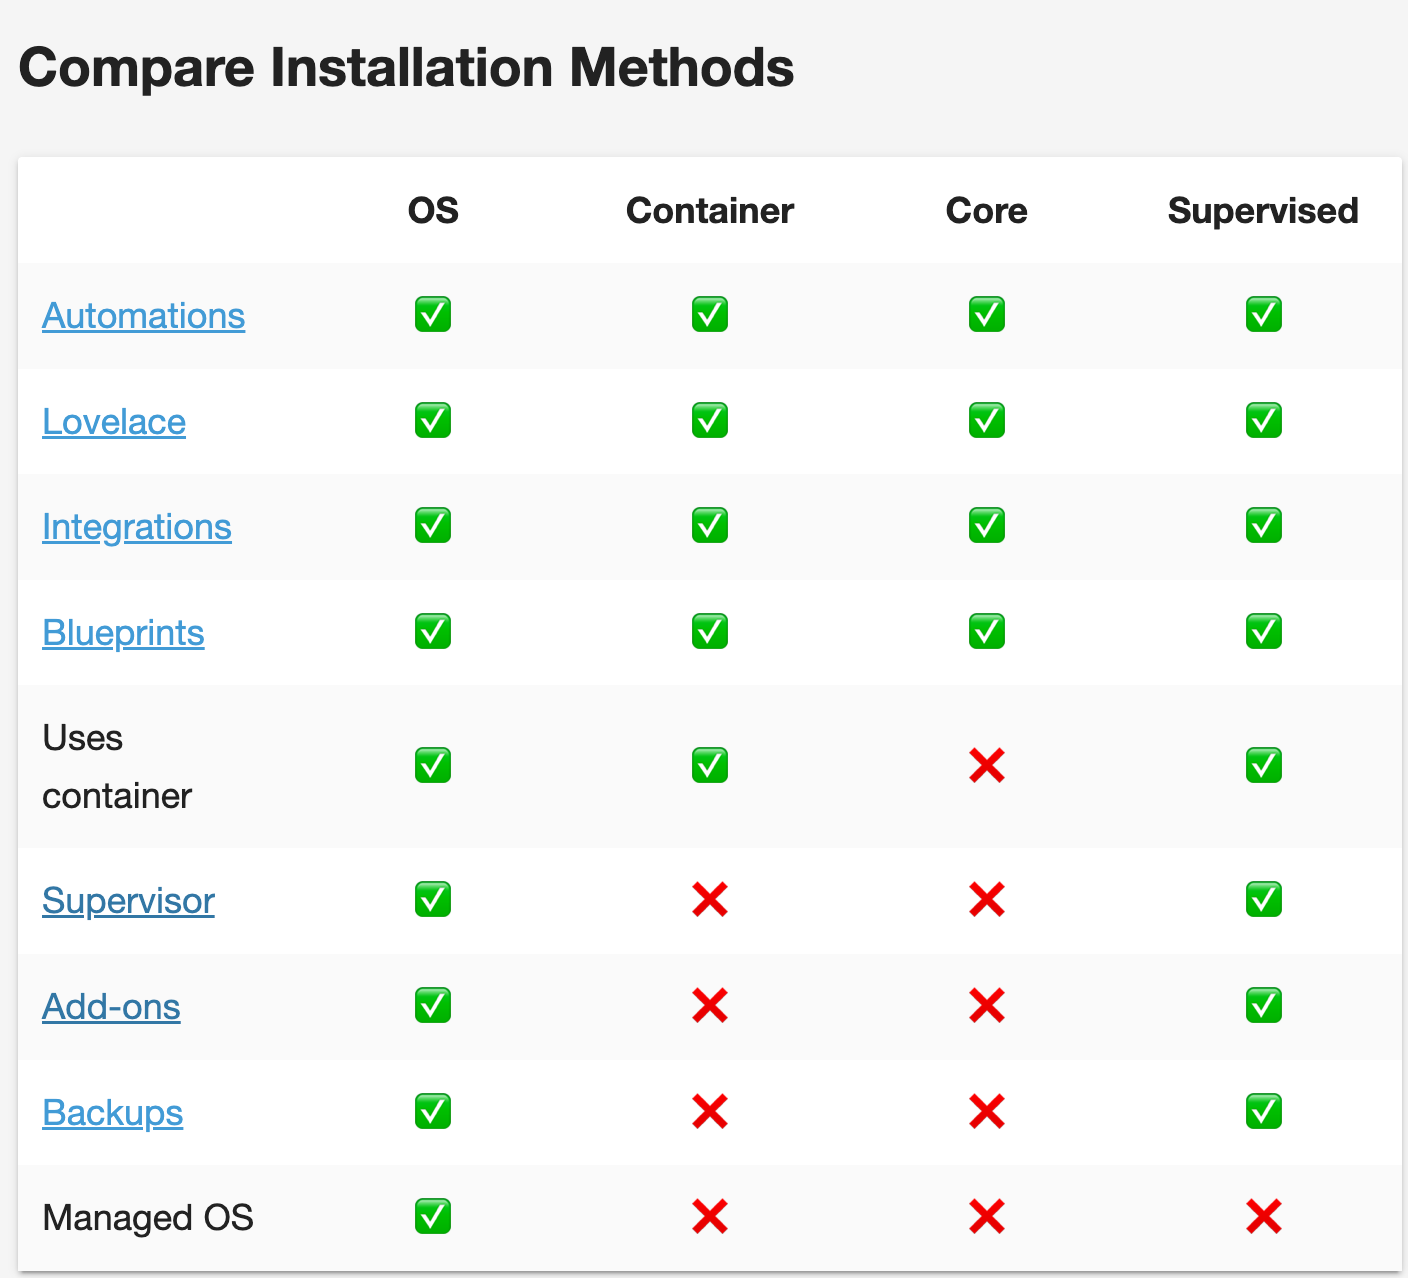The height and width of the screenshot is (1278, 1408).
Task: Click Core's red cross for Uses container
Action: pos(986,766)
